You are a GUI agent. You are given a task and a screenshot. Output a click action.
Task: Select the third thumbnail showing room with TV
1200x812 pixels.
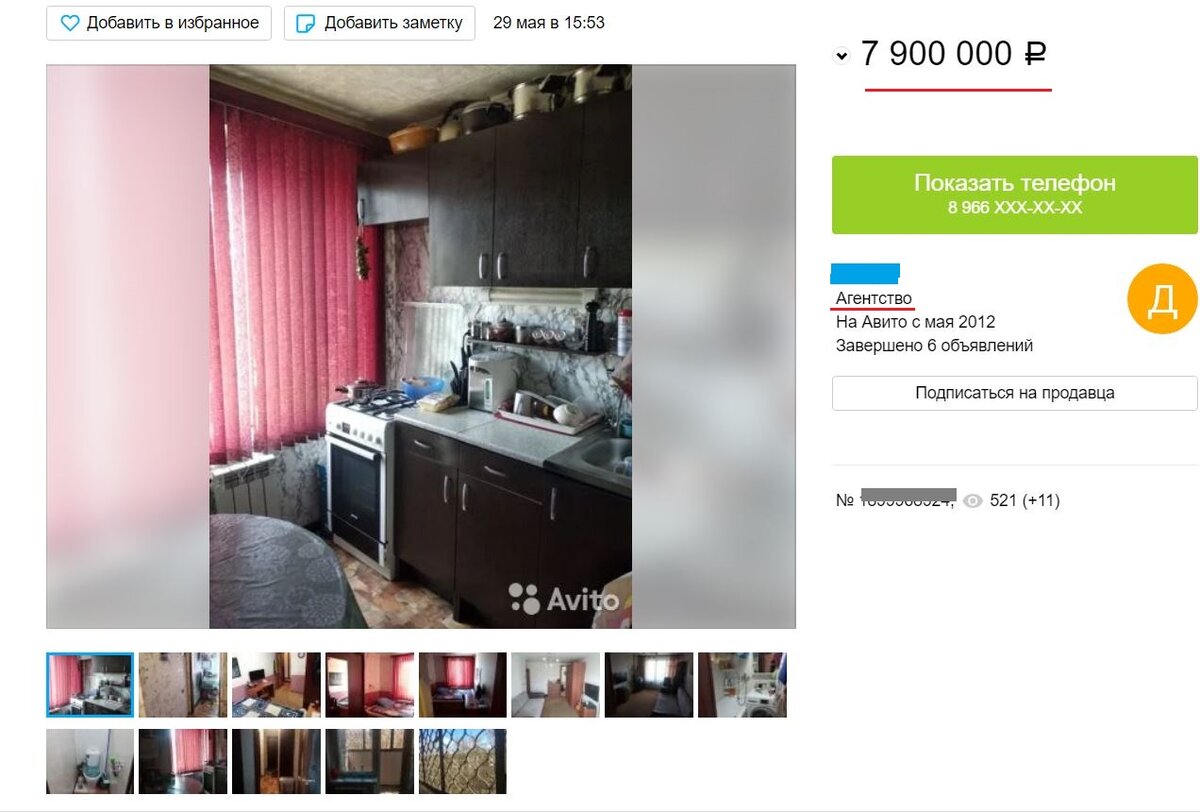click(x=276, y=685)
